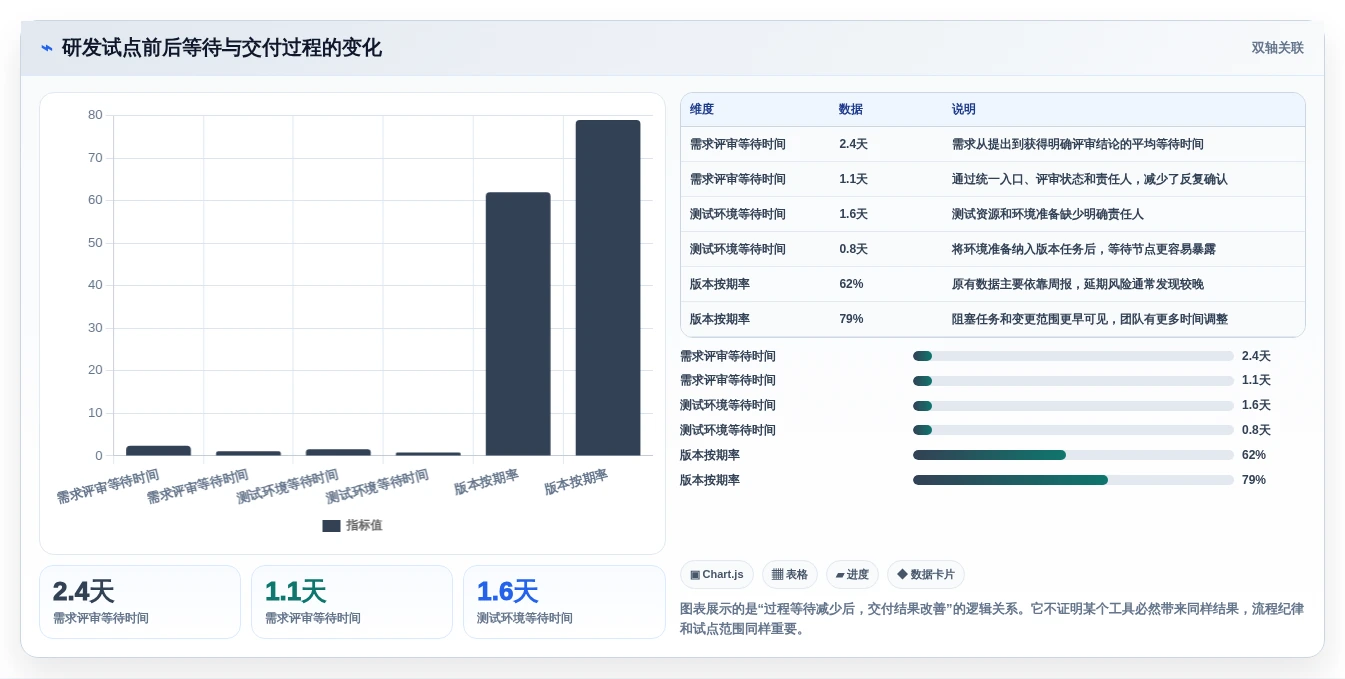The height and width of the screenshot is (679, 1345).
Task: Click y-axis label 50
Action: point(95,243)
